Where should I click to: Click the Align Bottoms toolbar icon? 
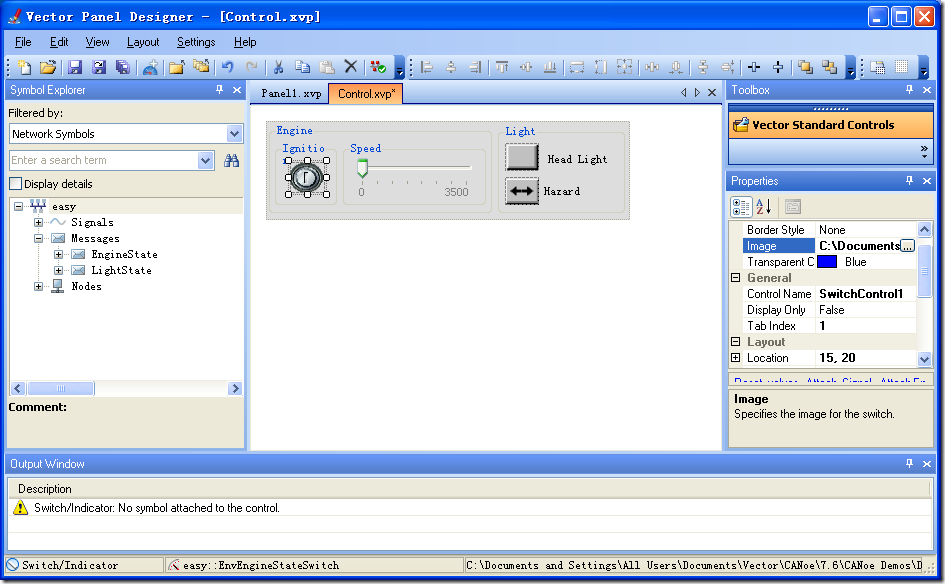point(550,67)
